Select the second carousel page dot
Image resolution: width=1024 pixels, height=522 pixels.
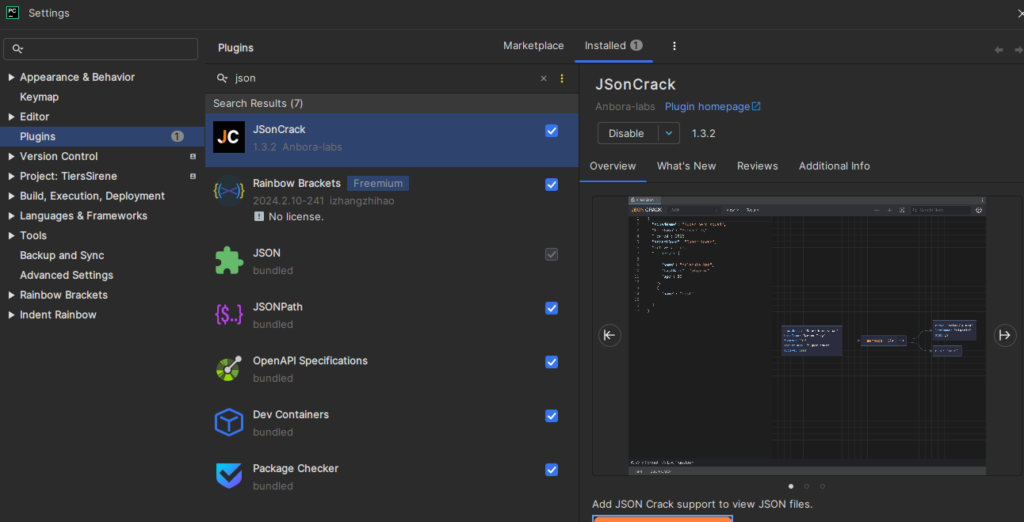pyautogui.click(x=807, y=486)
